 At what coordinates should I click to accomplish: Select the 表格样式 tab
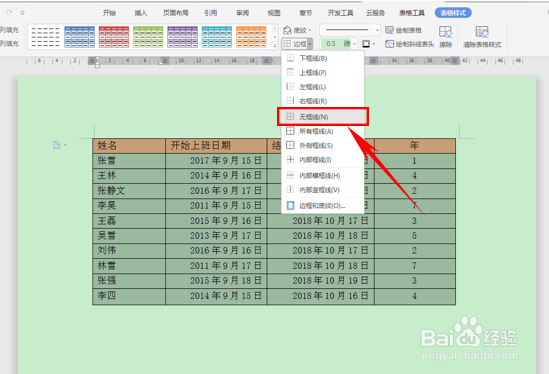tap(453, 13)
